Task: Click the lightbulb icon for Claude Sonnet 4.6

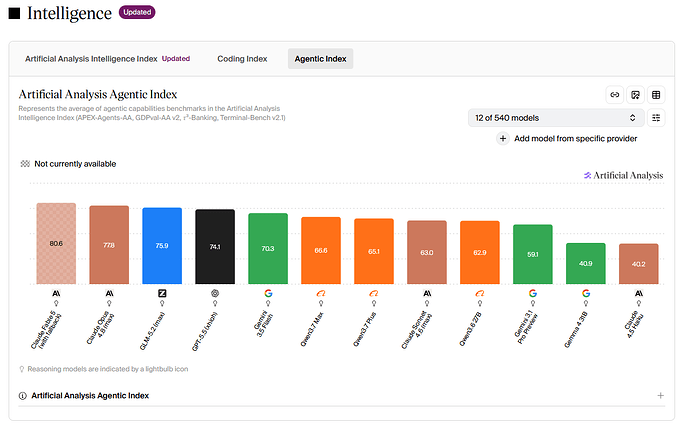Action: tap(427, 303)
